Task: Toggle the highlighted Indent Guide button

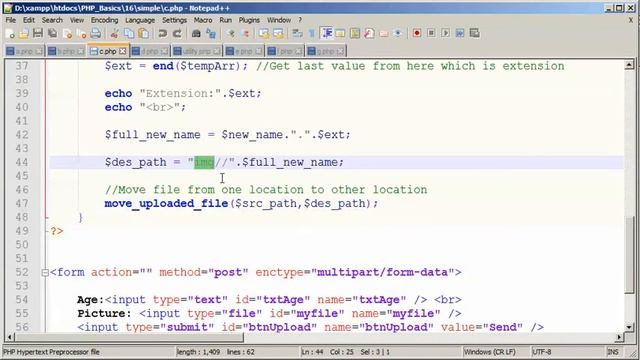Action: (x=326, y=33)
